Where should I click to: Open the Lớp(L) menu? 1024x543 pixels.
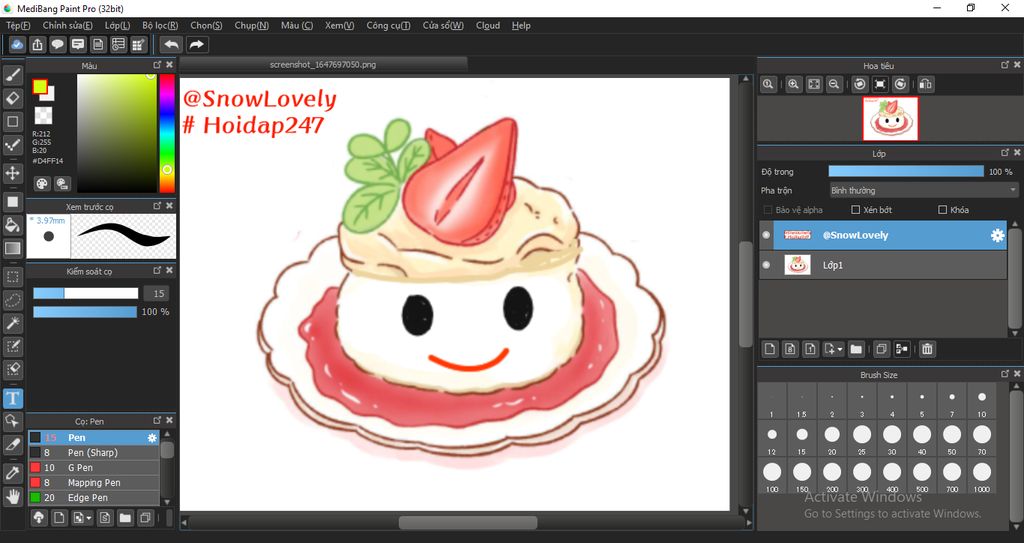pos(118,25)
